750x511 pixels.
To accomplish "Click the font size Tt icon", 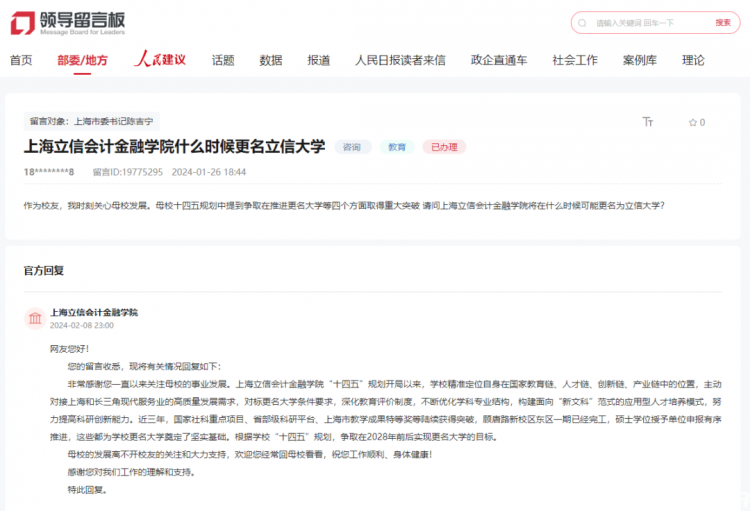I will point(648,122).
